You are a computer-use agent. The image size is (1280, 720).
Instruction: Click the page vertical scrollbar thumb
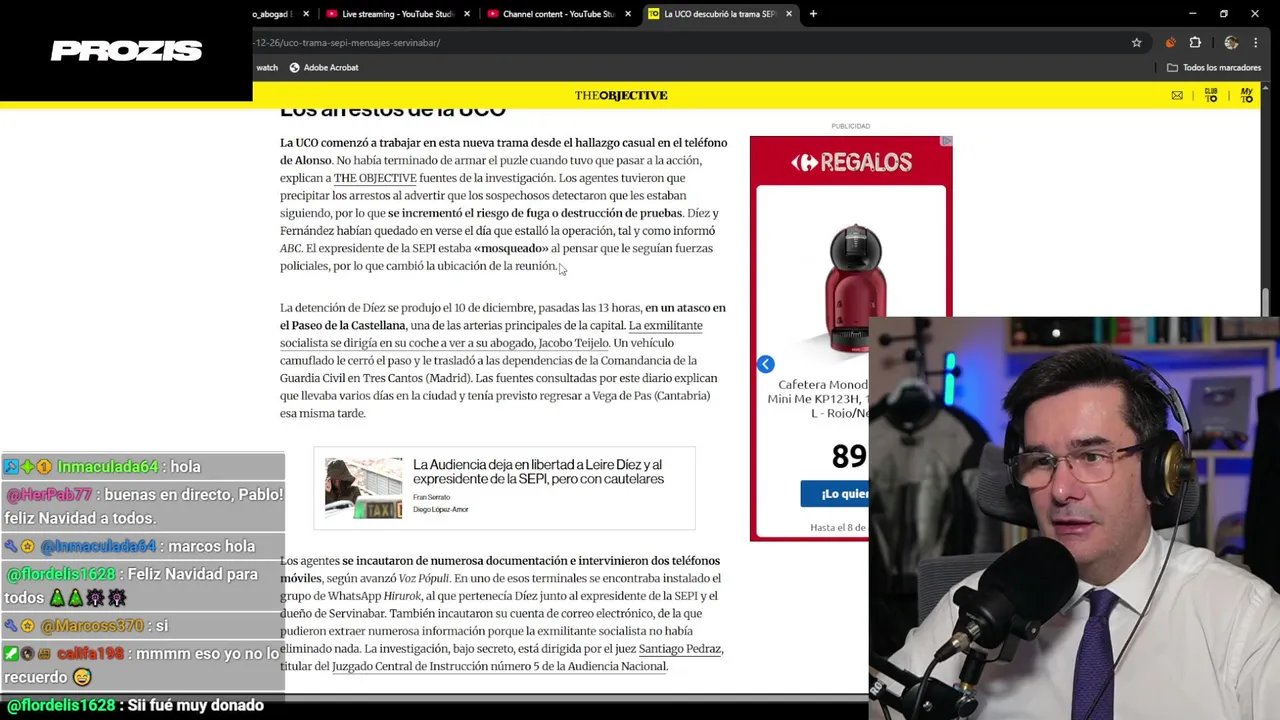coord(1265,300)
